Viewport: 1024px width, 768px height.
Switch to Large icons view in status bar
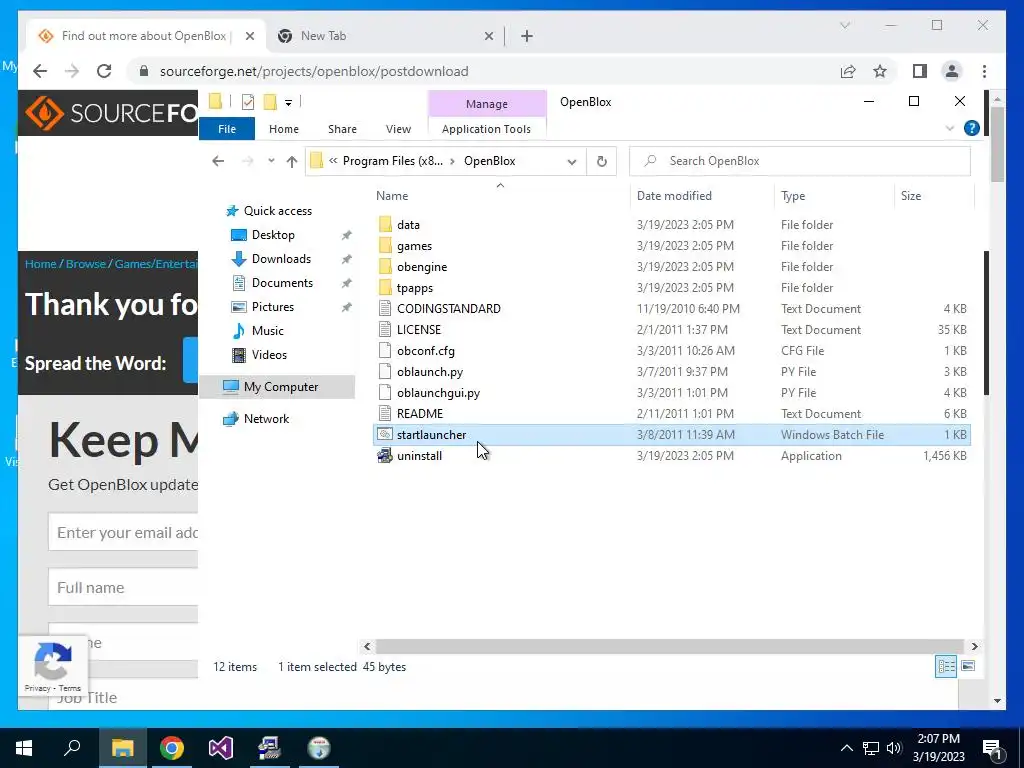pos(968,666)
